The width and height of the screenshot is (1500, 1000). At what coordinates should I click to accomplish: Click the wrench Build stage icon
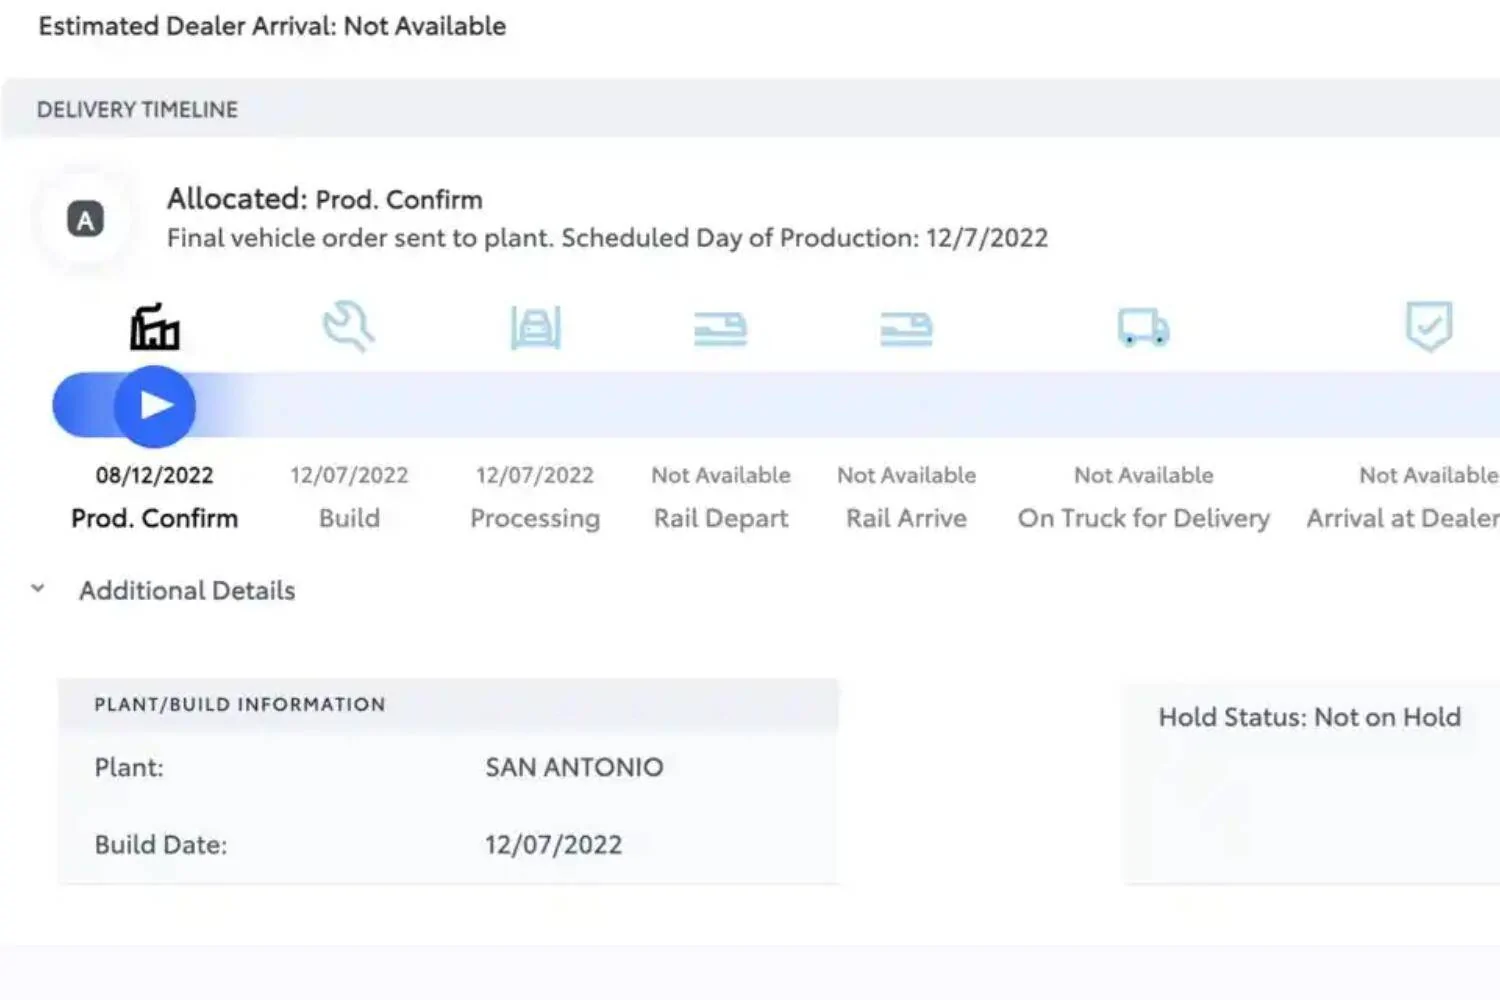pyautogui.click(x=348, y=327)
